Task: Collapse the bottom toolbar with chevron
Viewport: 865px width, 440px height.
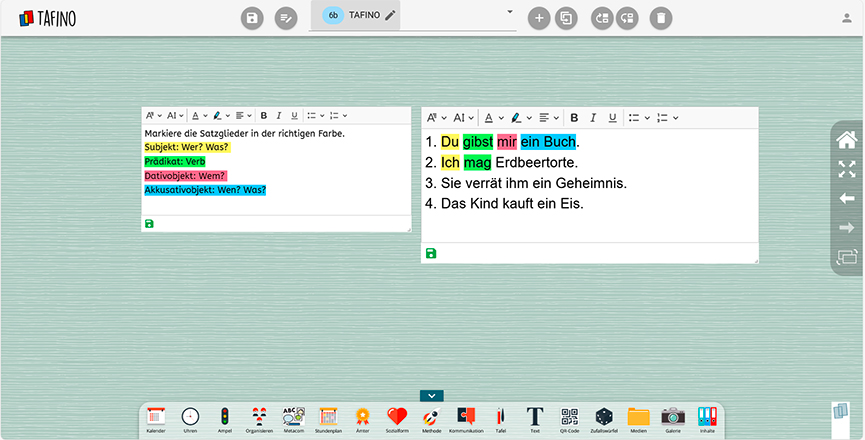Action: [431, 396]
